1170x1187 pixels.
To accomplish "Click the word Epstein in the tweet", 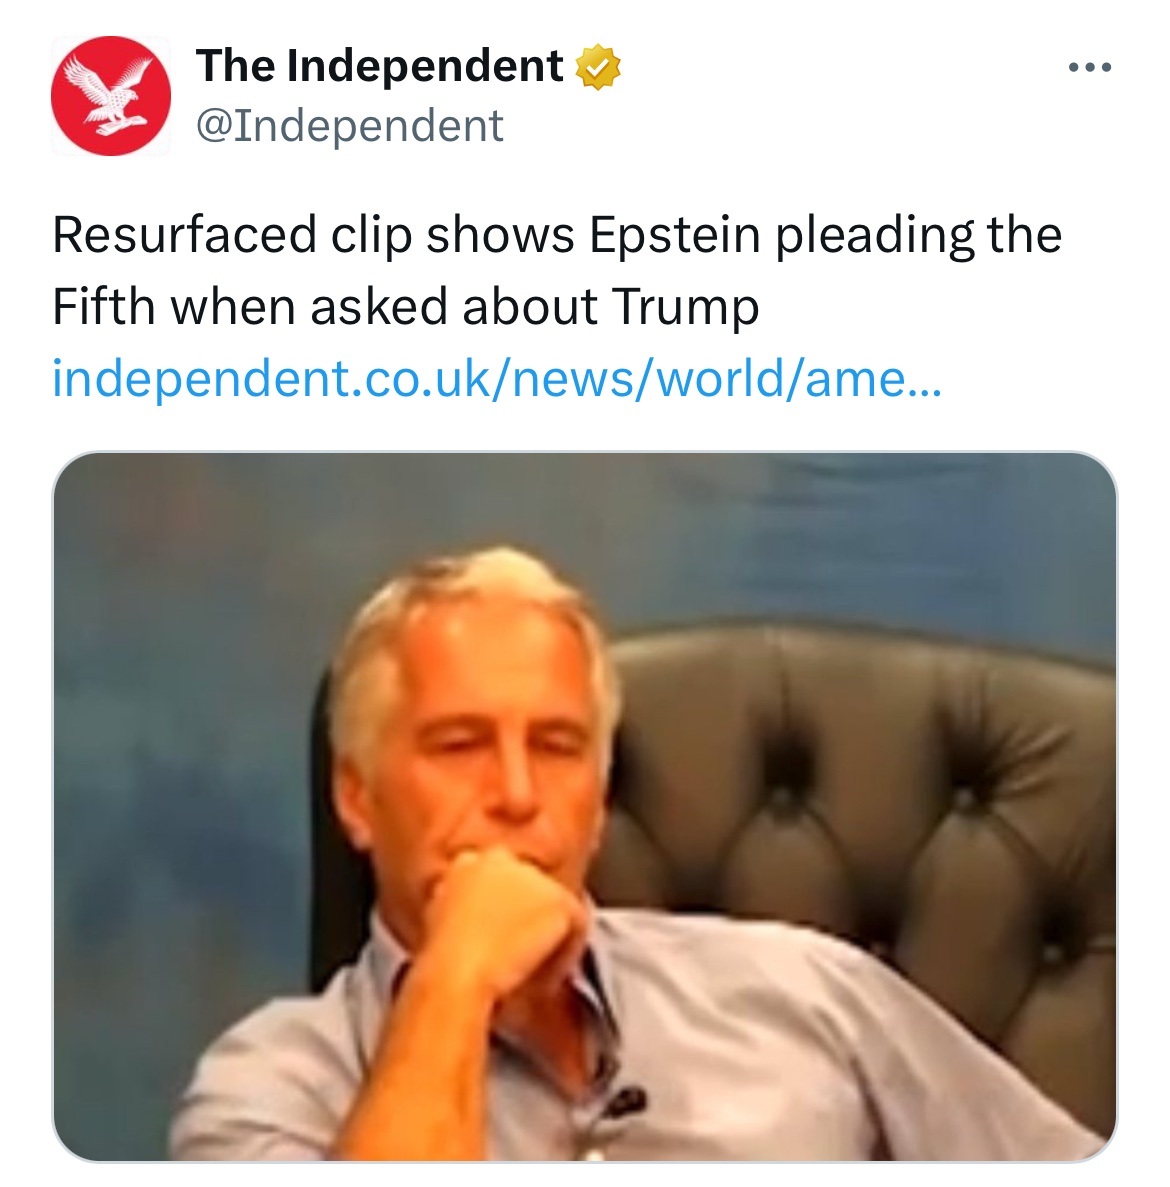I will [x=674, y=235].
